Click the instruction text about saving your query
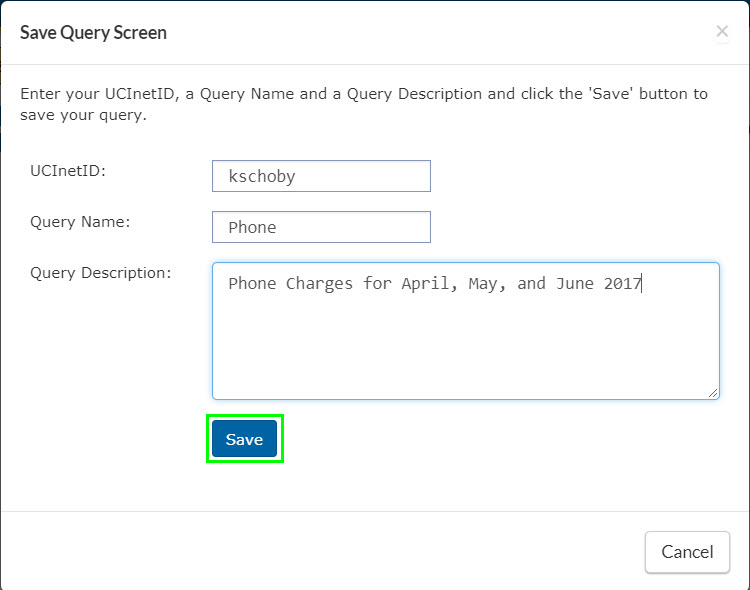This screenshot has width=750, height=590. click(x=364, y=104)
